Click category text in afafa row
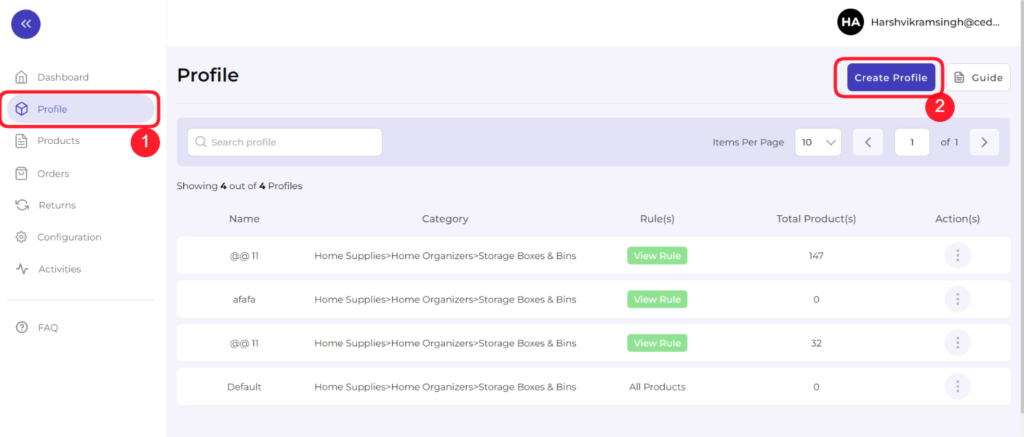 445,299
